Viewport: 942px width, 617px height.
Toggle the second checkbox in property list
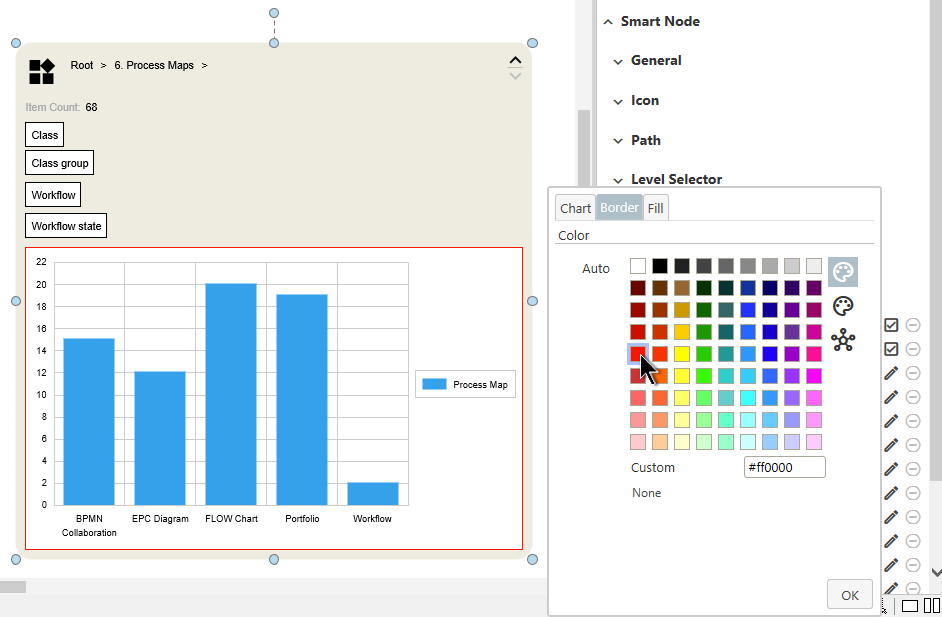[x=891, y=349]
